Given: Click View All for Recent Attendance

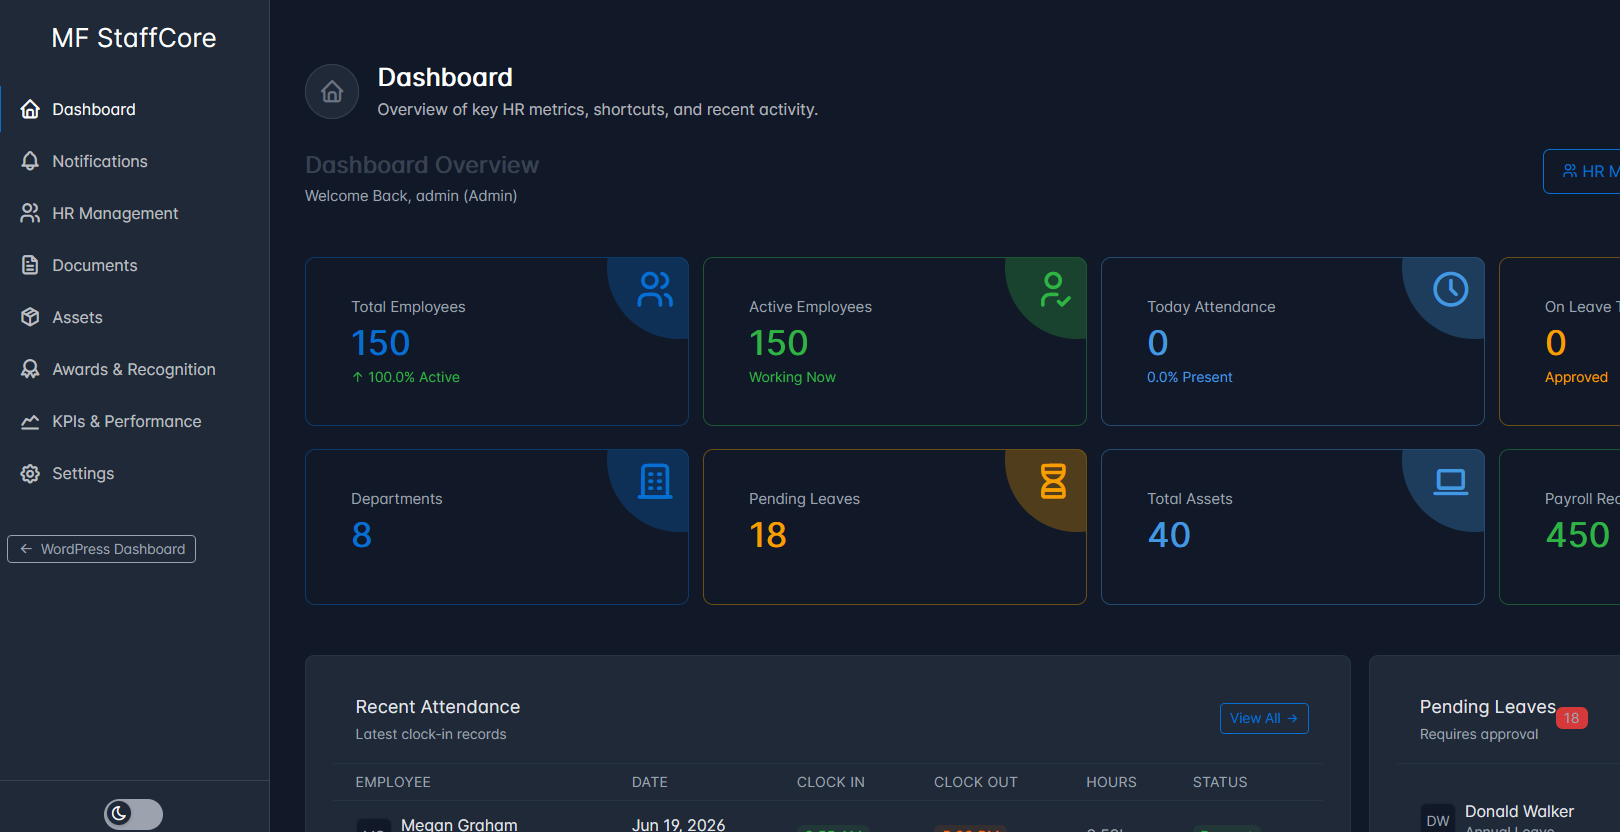Looking at the screenshot, I should (1264, 718).
